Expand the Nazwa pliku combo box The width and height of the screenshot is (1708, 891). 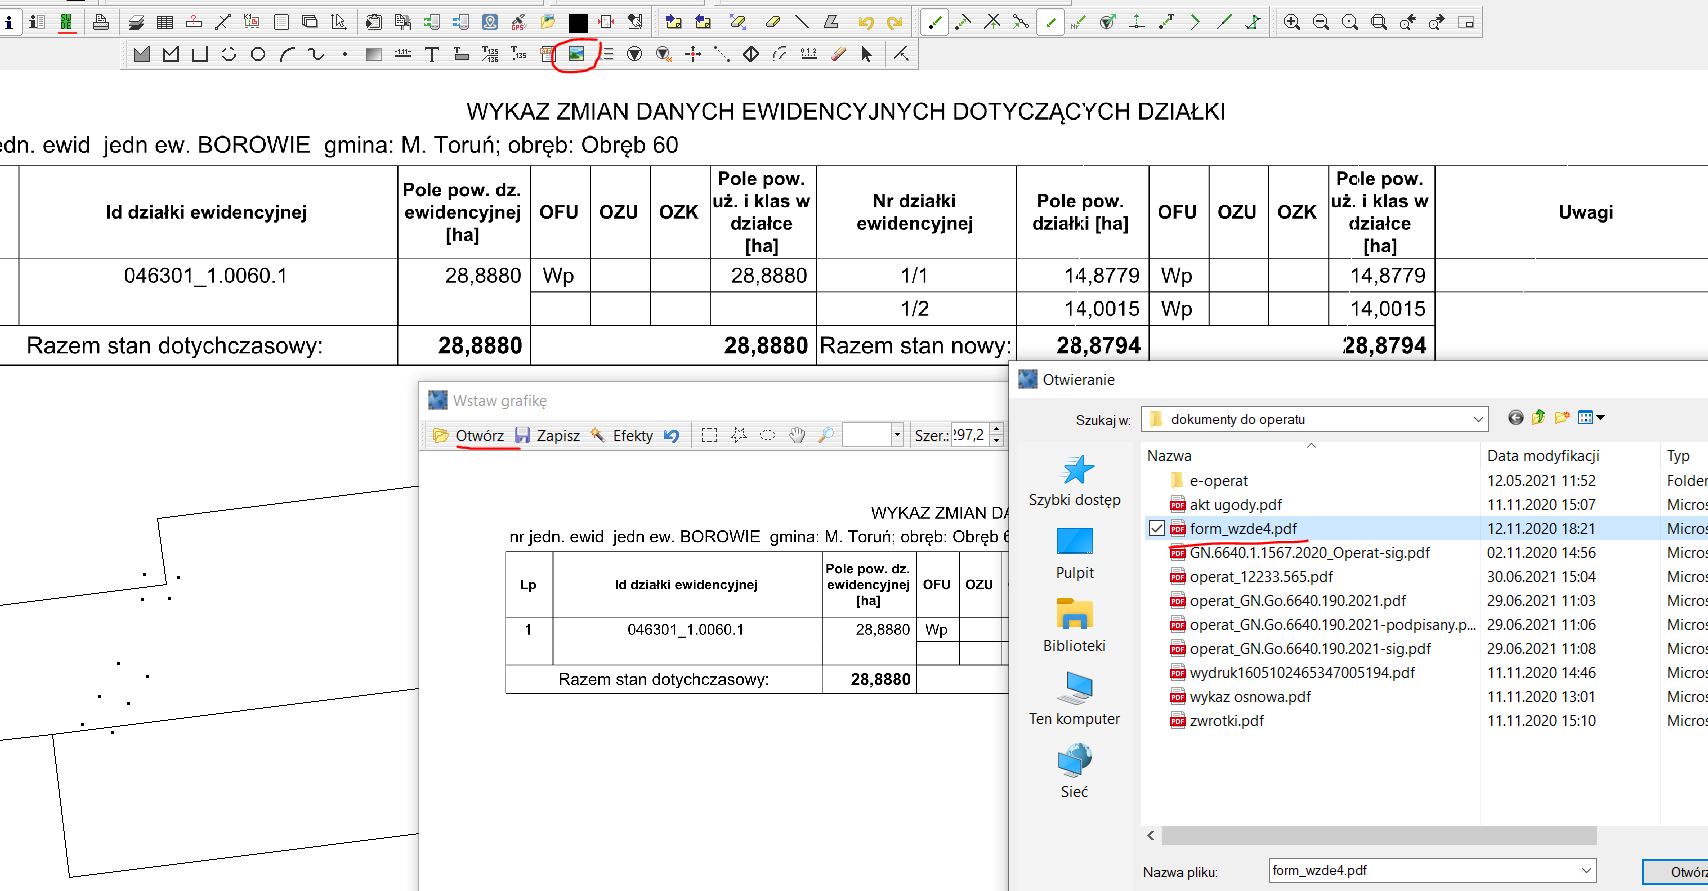pos(1586,871)
